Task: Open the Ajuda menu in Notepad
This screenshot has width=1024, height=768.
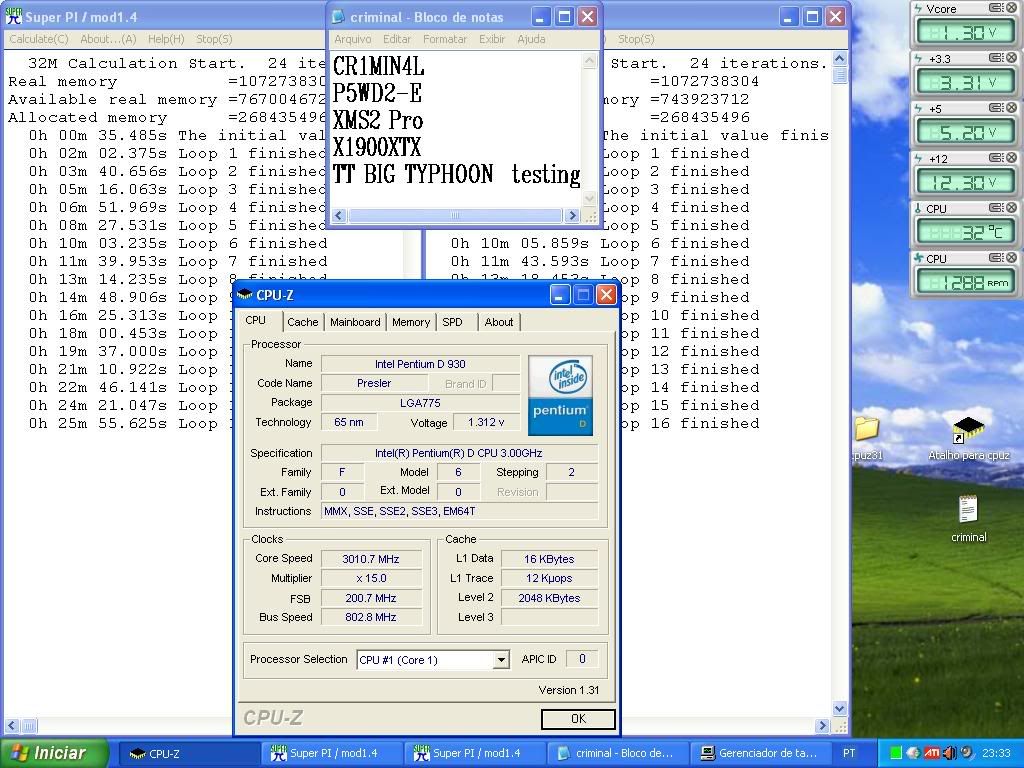Action: coord(532,39)
